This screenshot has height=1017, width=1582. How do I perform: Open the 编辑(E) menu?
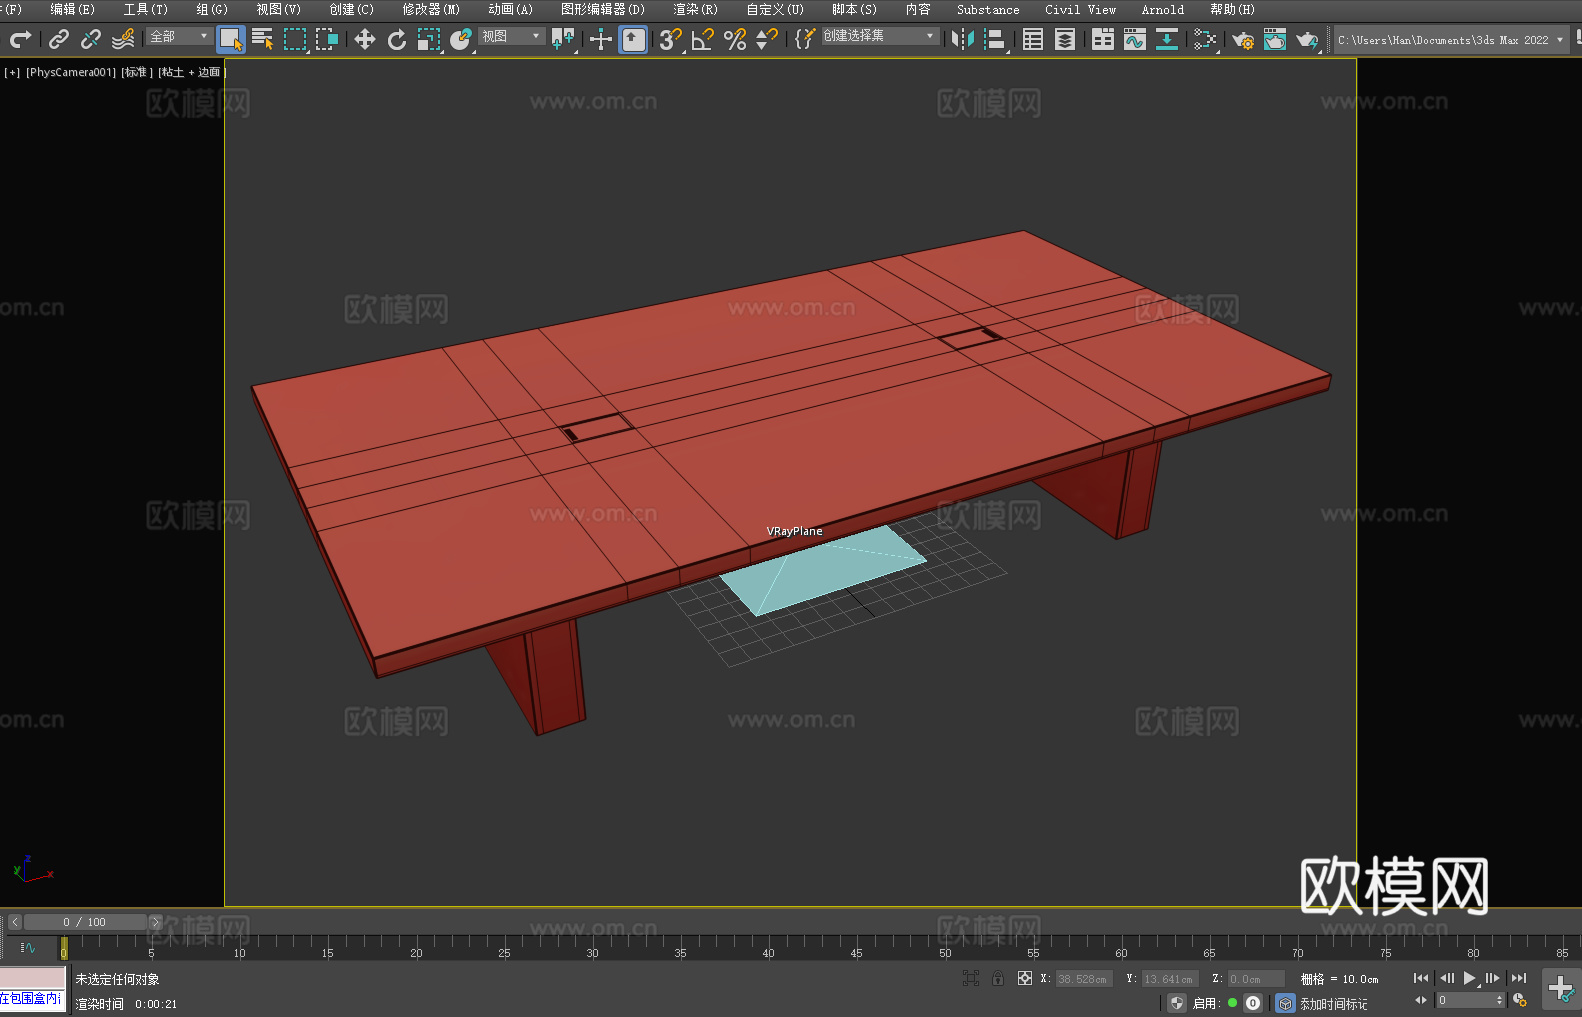point(72,9)
